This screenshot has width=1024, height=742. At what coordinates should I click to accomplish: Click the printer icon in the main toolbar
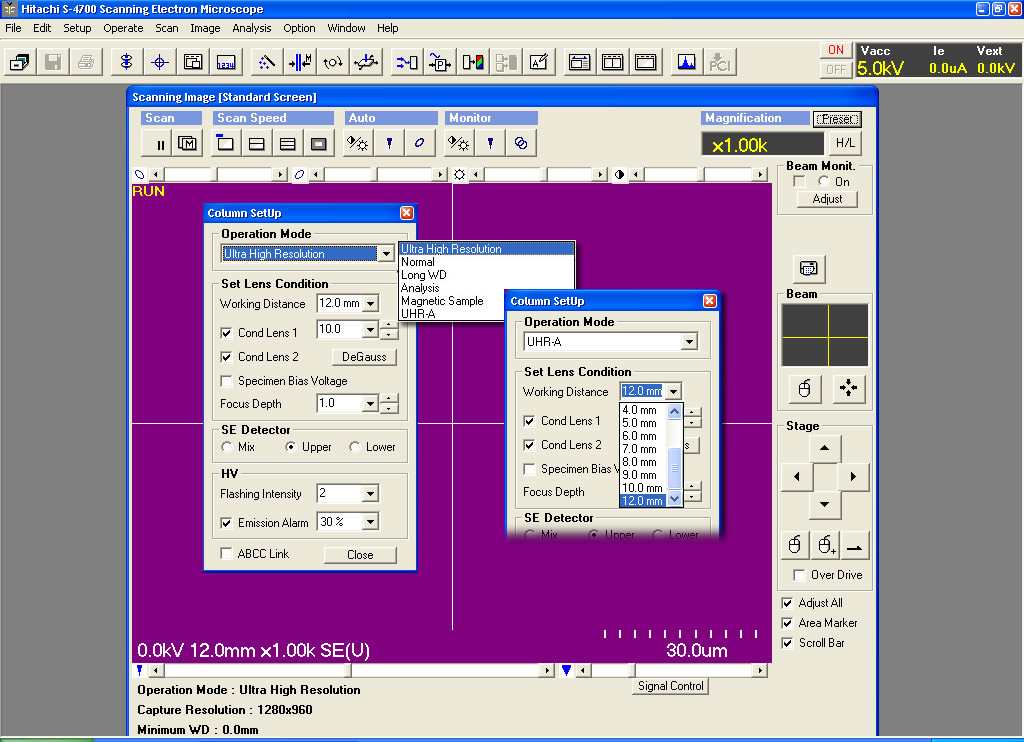[86, 63]
